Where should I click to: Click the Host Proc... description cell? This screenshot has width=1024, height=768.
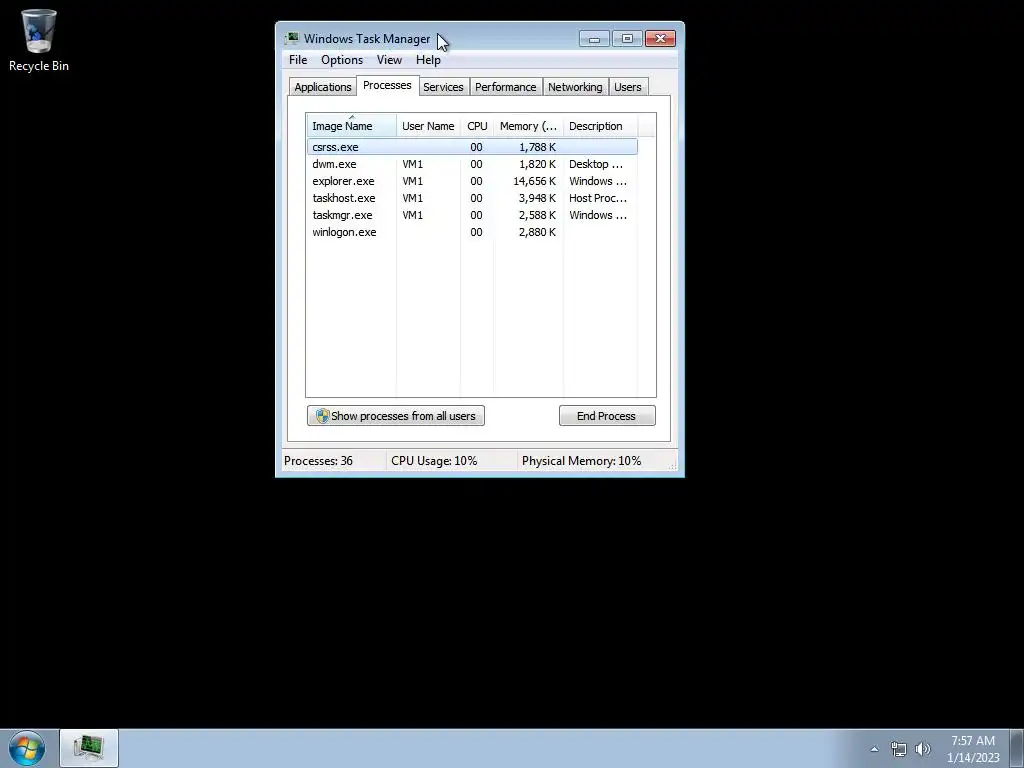tap(598, 198)
